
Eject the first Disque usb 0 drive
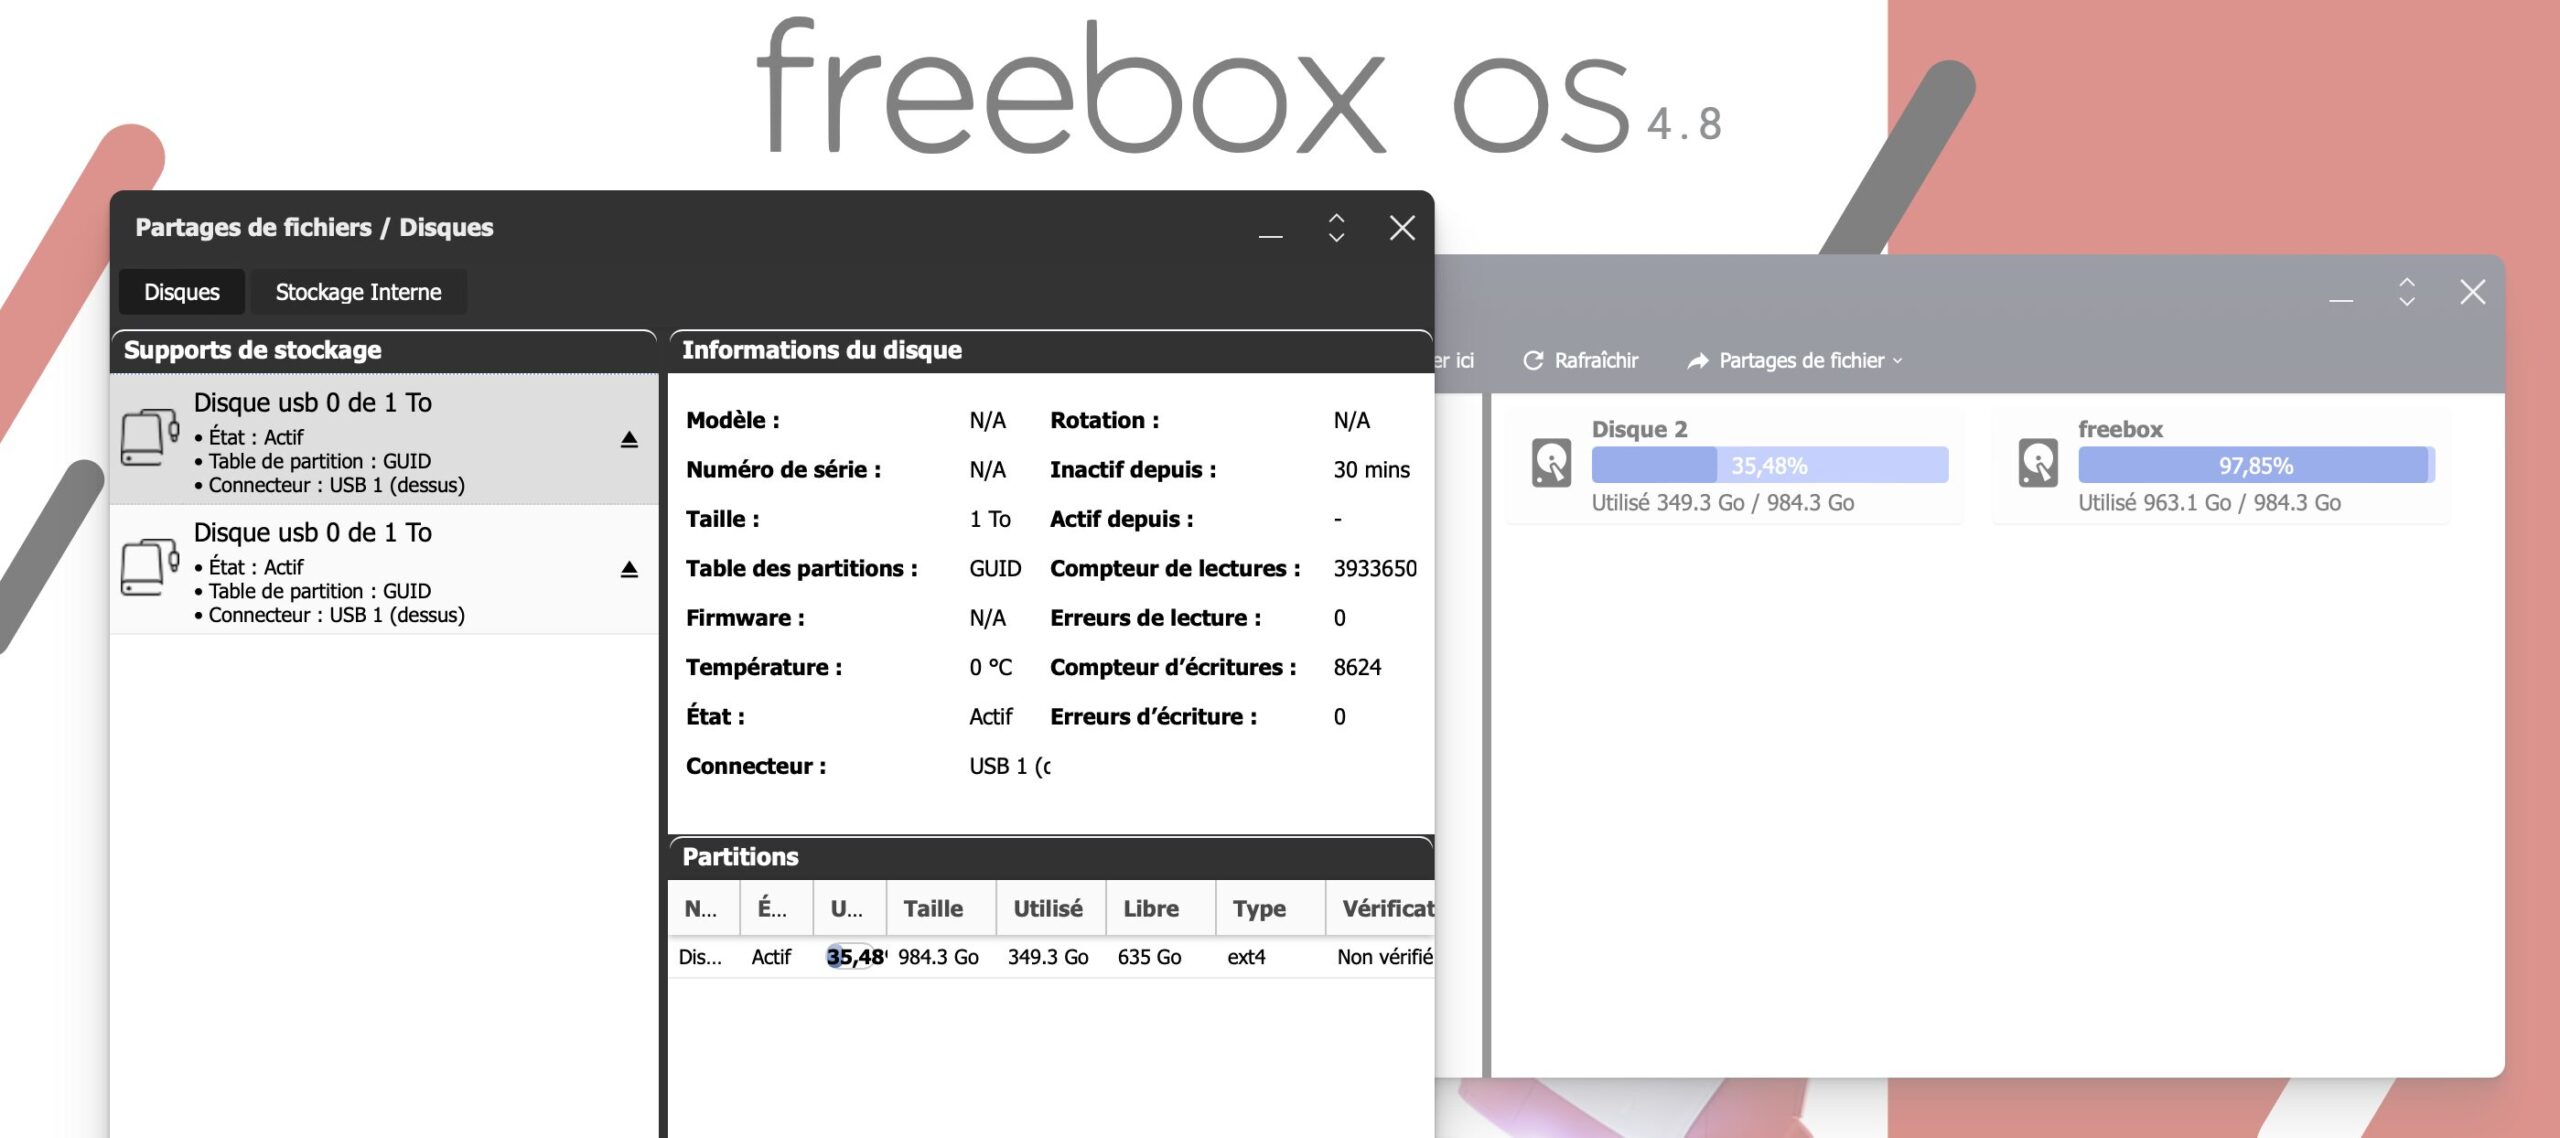[629, 439]
